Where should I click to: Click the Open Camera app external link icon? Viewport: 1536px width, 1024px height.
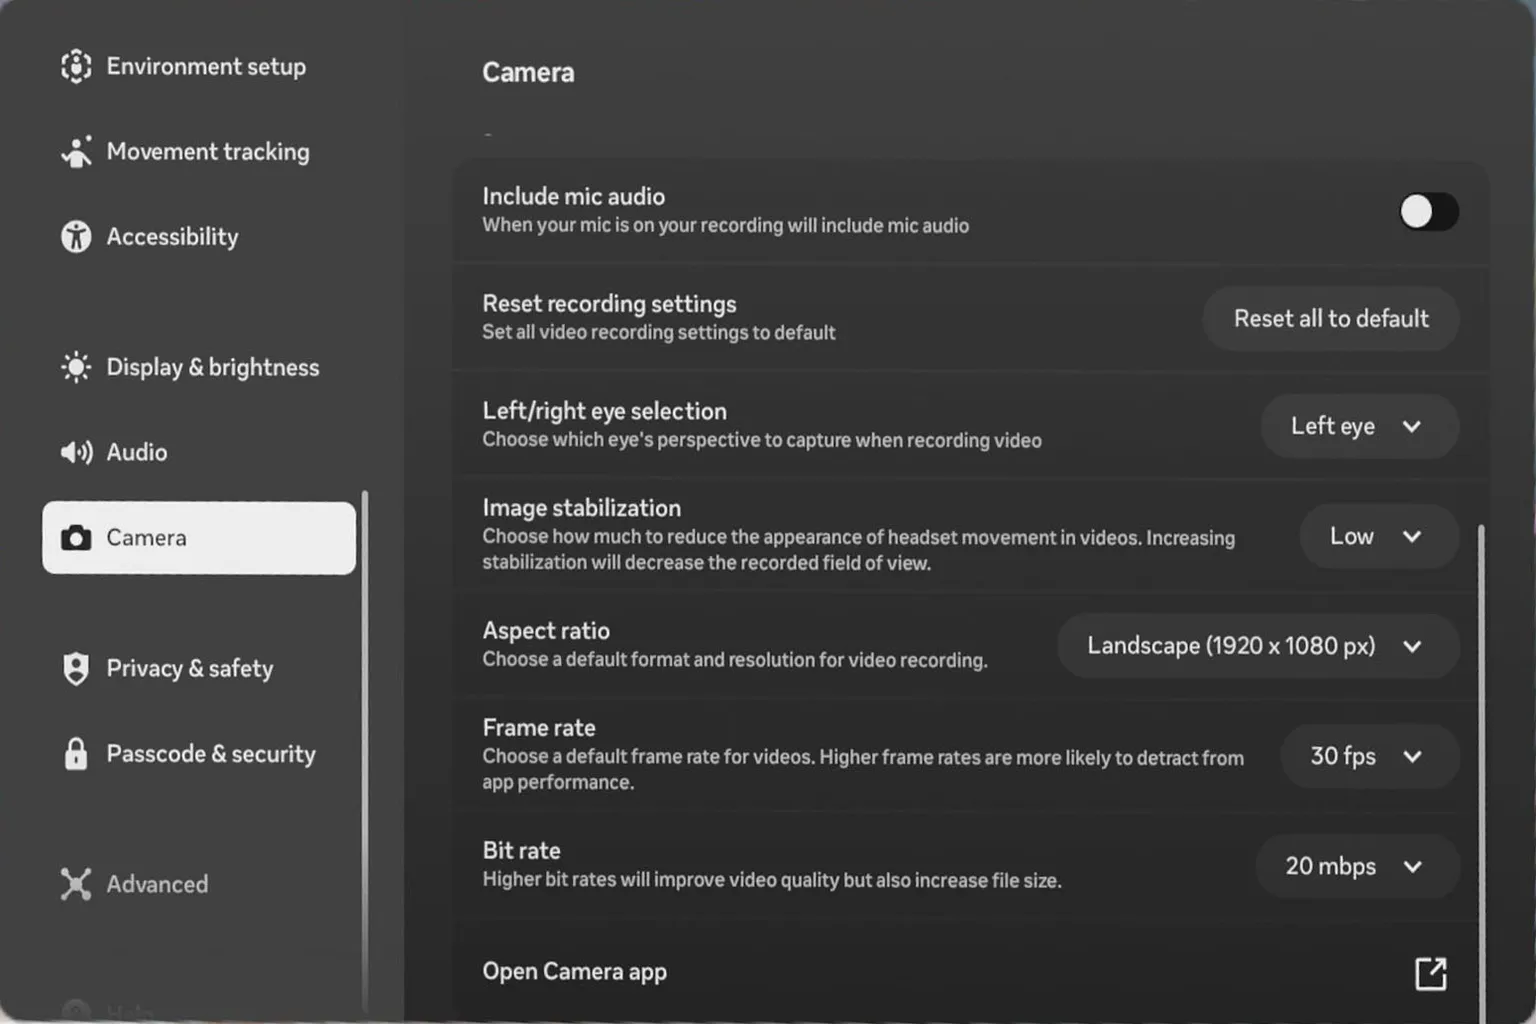pyautogui.click(x=1431, y=972)
